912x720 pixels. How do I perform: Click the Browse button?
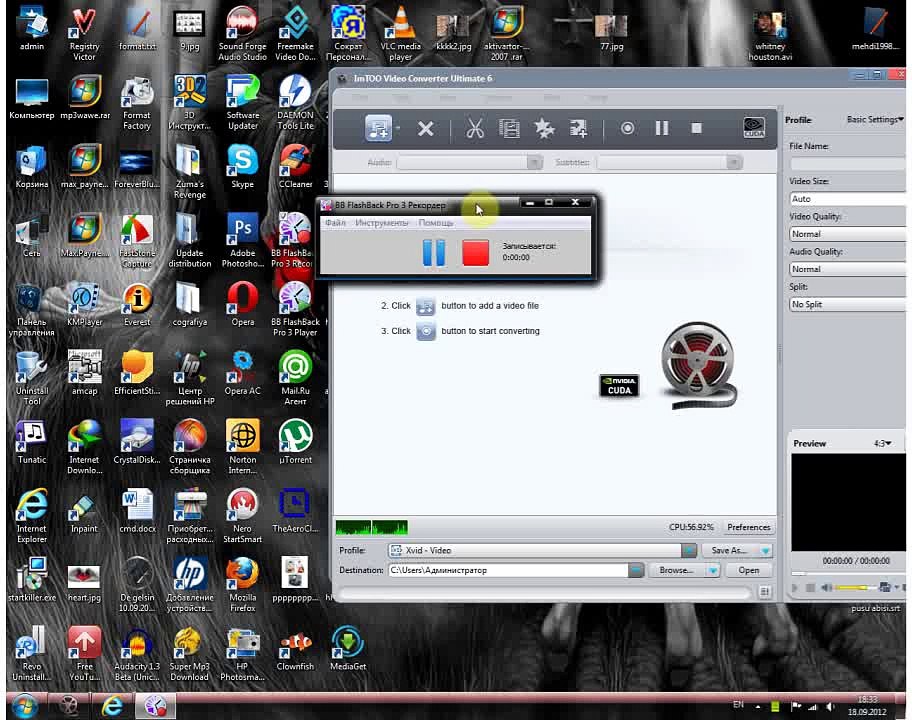point(676,570)
